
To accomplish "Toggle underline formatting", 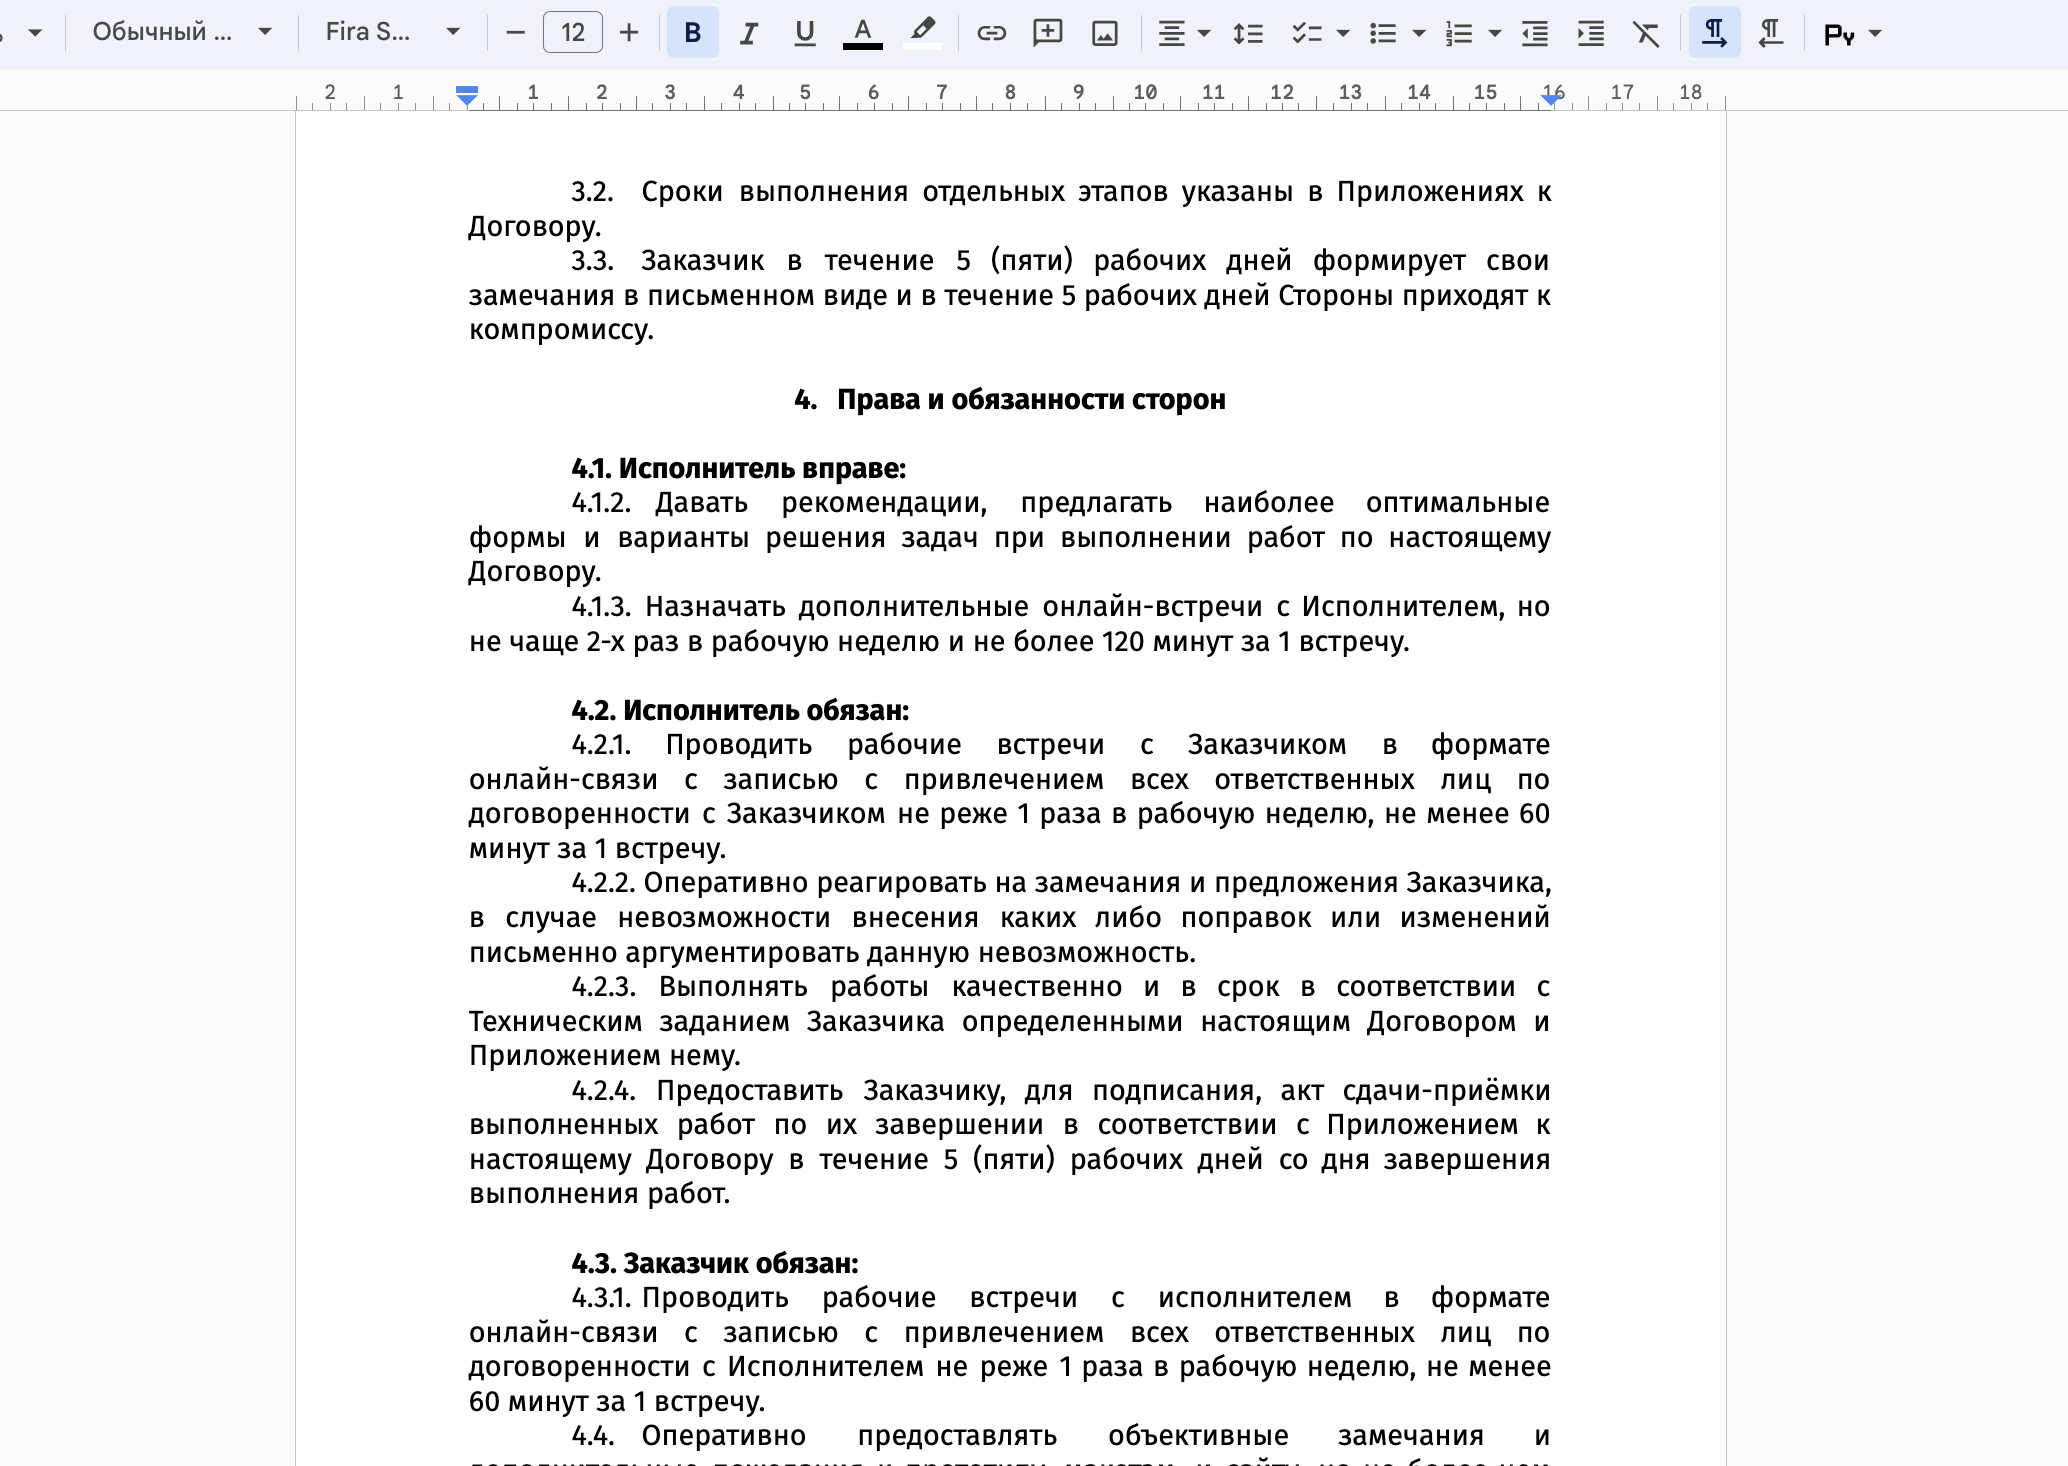I will click(x=804, y=33).
